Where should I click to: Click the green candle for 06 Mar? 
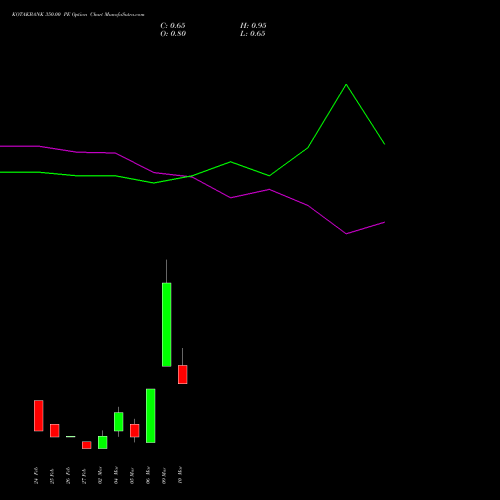151,416
